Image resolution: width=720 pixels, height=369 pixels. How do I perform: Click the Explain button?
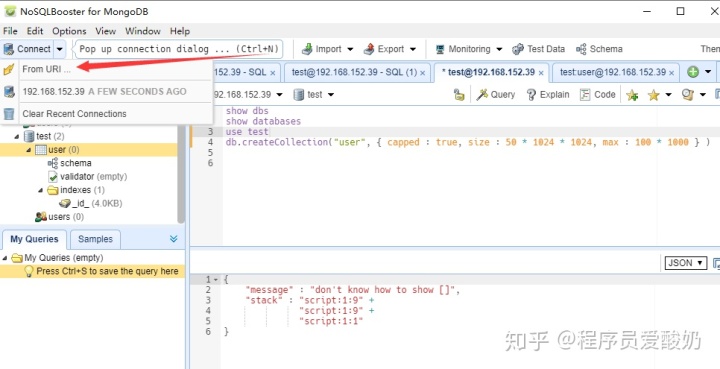pos(548,95)
